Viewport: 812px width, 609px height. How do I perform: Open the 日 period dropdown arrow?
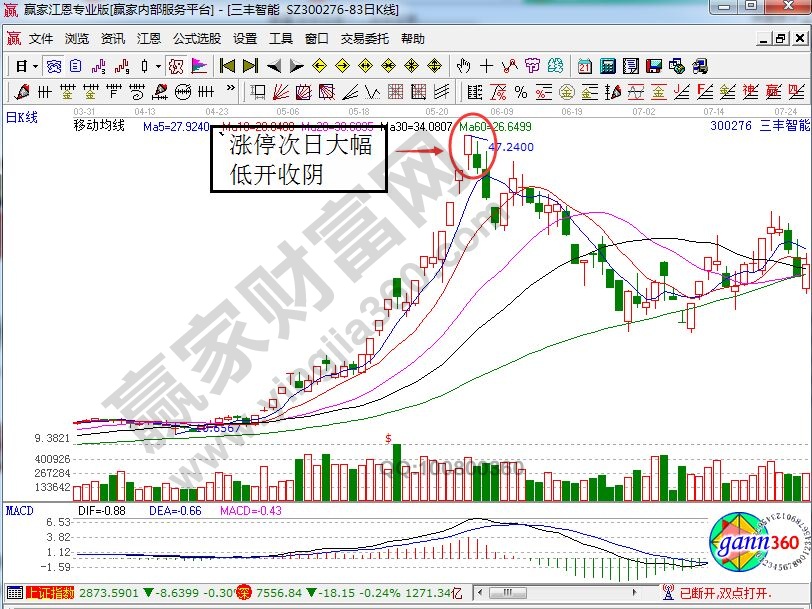click(x=35, y=66)
